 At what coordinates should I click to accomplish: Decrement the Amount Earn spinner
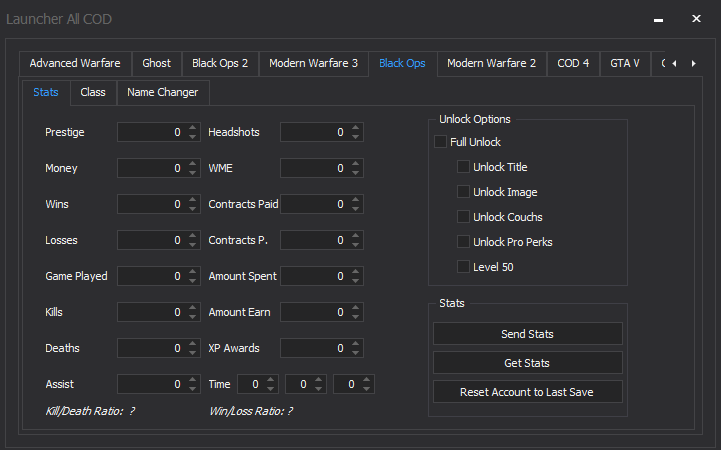pyautogui.click(x=355, y=317)
